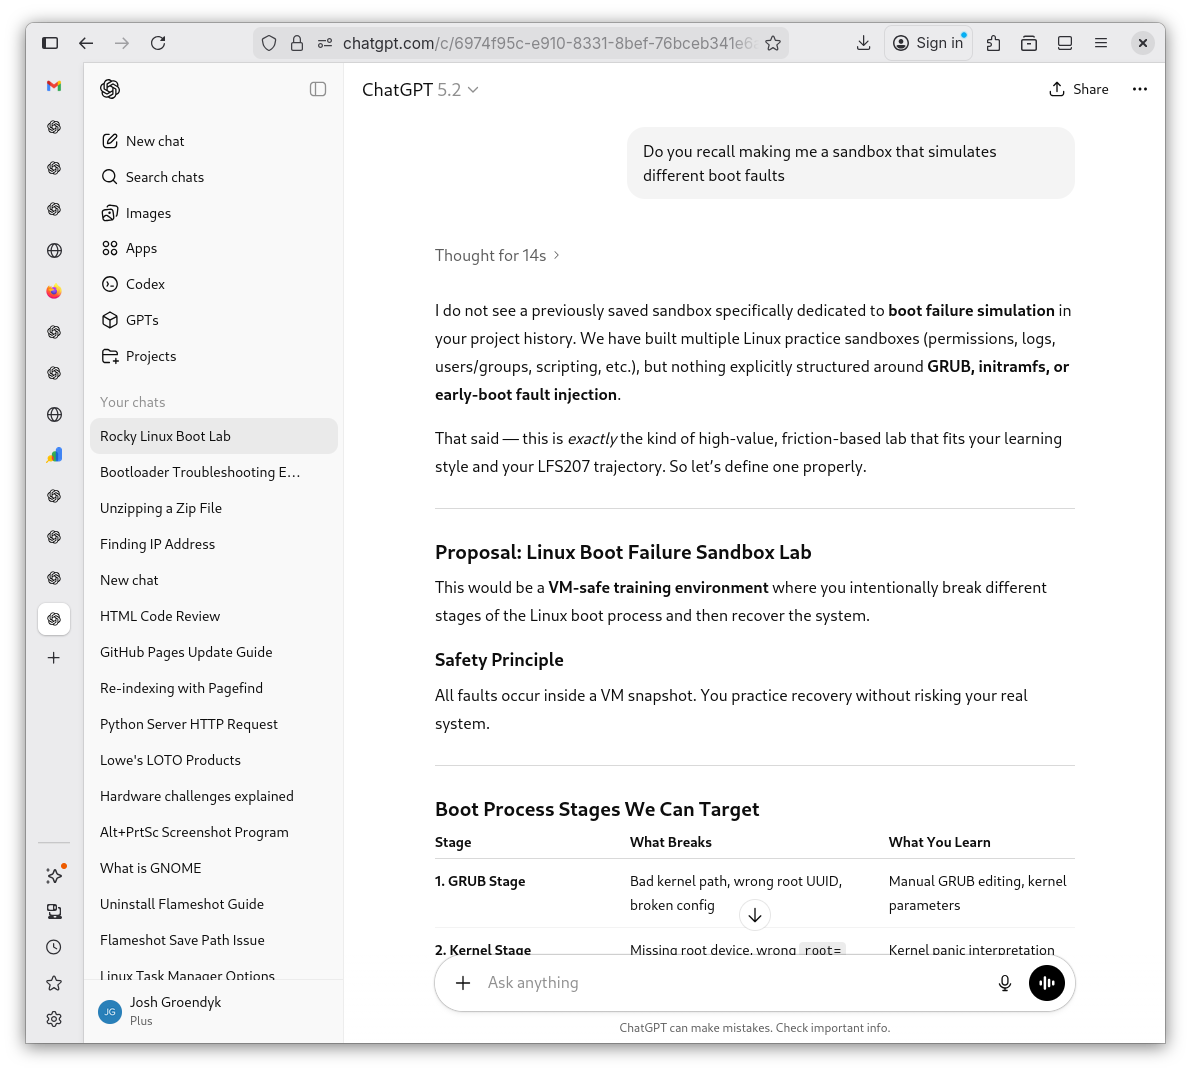Open Josh Groendyk's profile menu
The width and height of the screenshot is (1191, 1072).
(175, 1011)
